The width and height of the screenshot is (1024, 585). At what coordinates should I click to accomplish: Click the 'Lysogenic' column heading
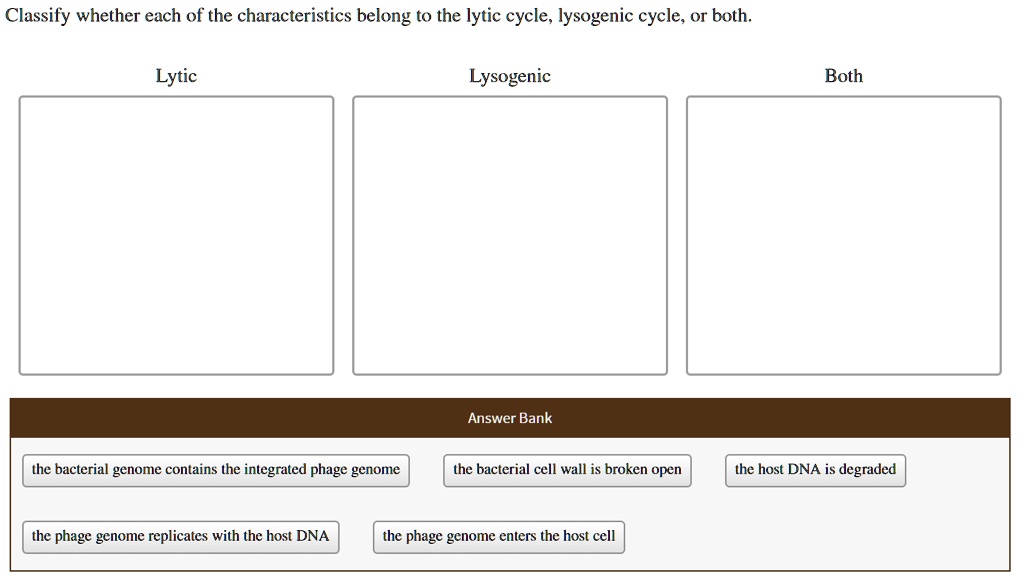click(509, 75)
